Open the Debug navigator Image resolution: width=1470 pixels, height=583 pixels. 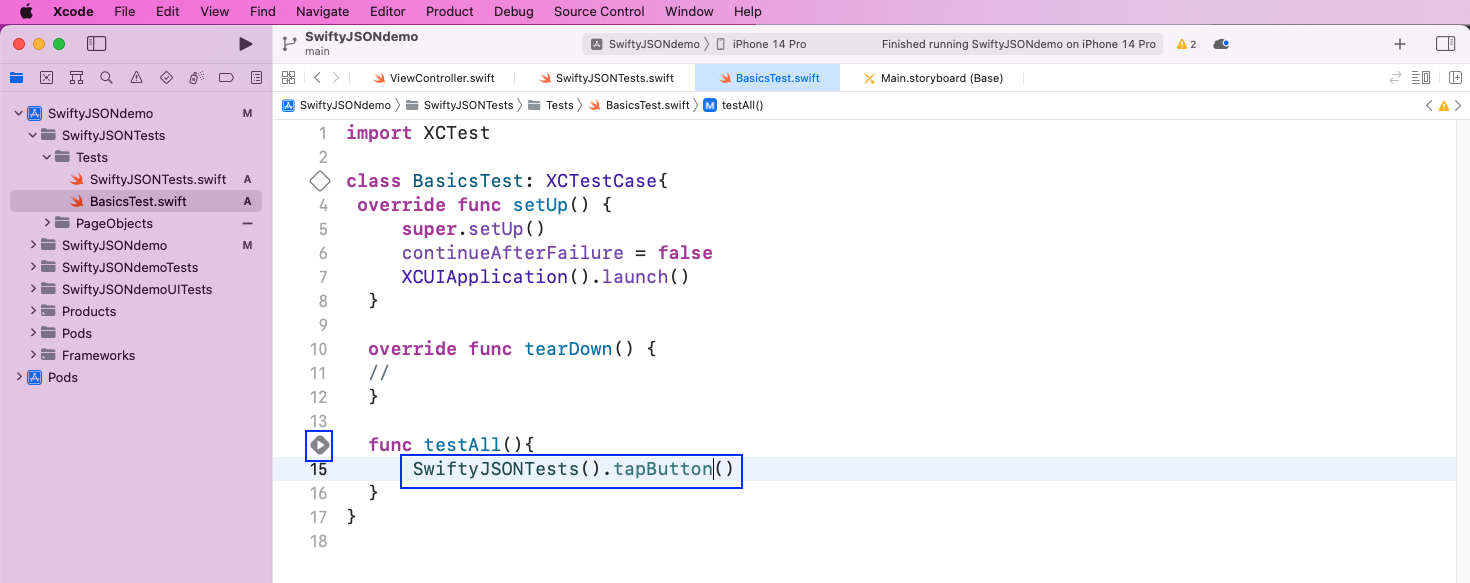(x=196, y=77)
